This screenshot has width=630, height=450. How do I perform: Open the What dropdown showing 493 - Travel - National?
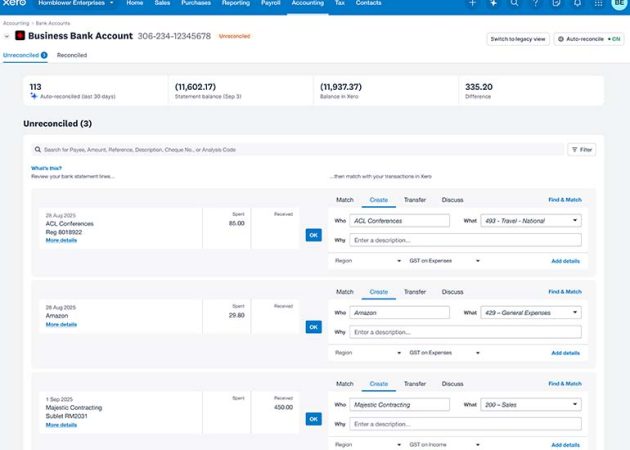coord(531,221)
